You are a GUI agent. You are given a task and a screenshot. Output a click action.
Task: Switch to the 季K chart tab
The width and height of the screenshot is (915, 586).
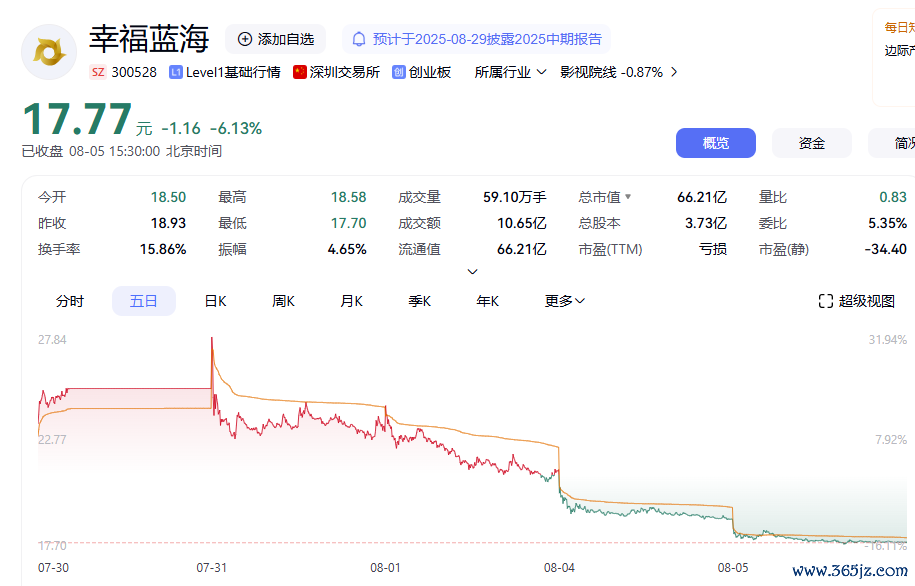point(420,301)
